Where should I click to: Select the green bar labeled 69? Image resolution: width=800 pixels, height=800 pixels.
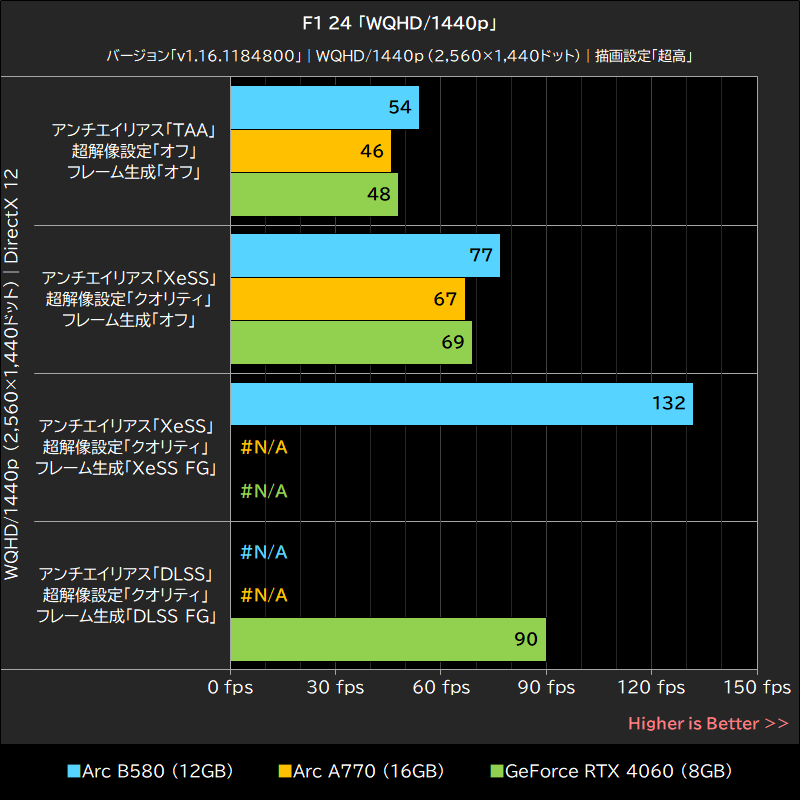coord(351,342)
